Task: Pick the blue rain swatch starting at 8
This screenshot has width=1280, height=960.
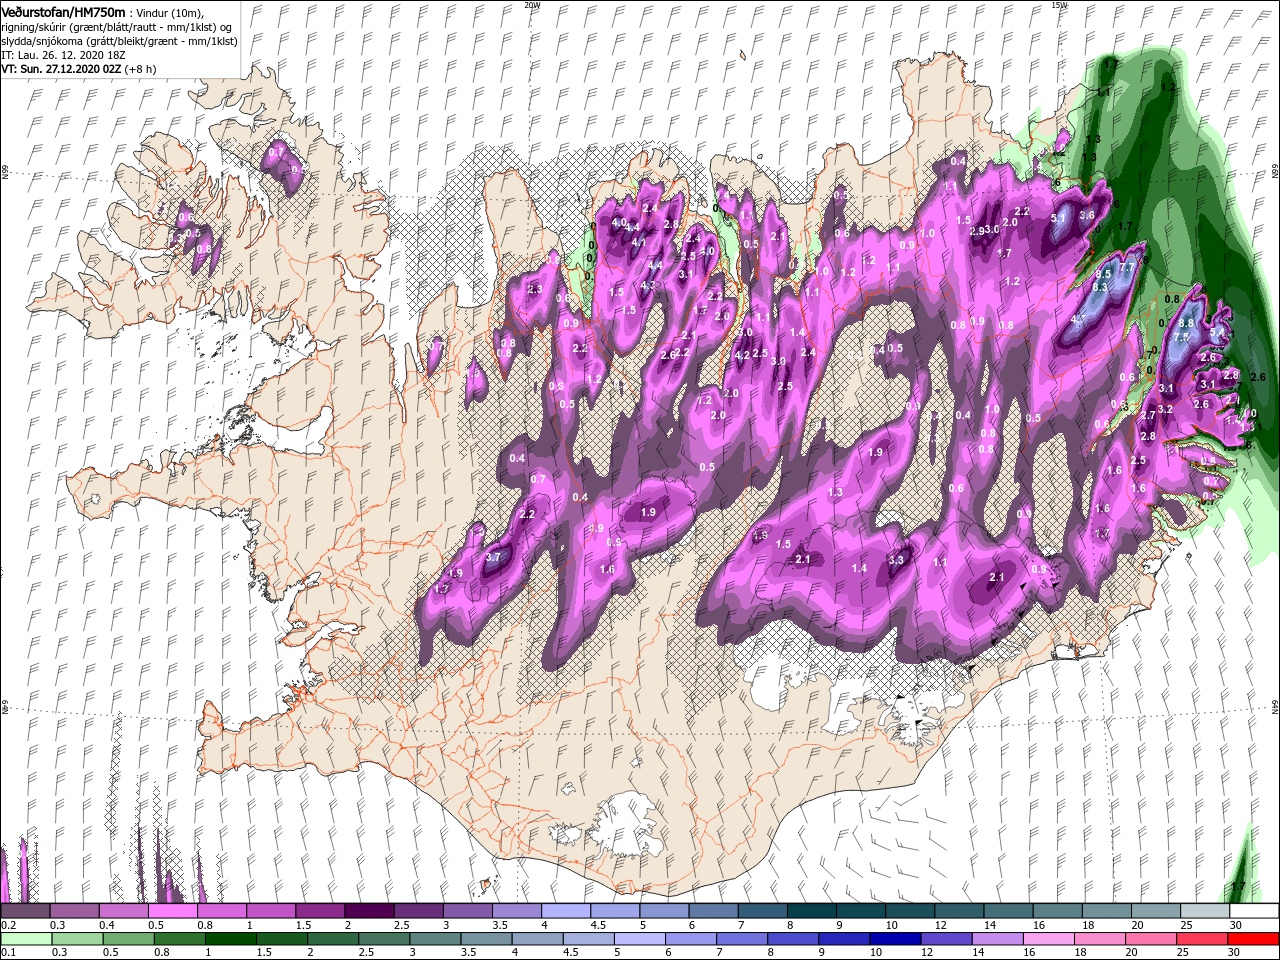Action: tap(793, 938)
